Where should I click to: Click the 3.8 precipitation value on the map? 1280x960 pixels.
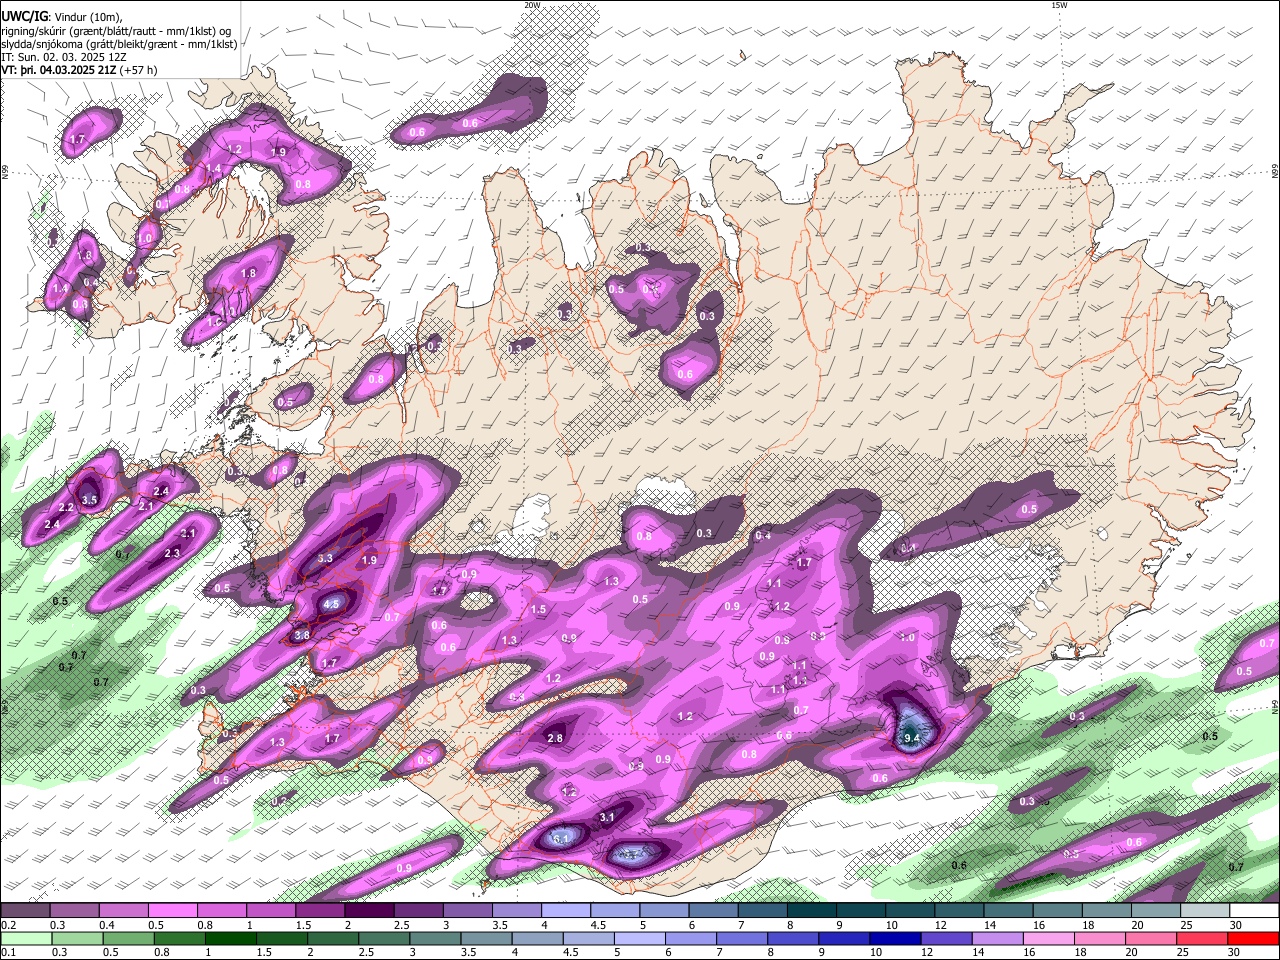[x=302, y=635]
